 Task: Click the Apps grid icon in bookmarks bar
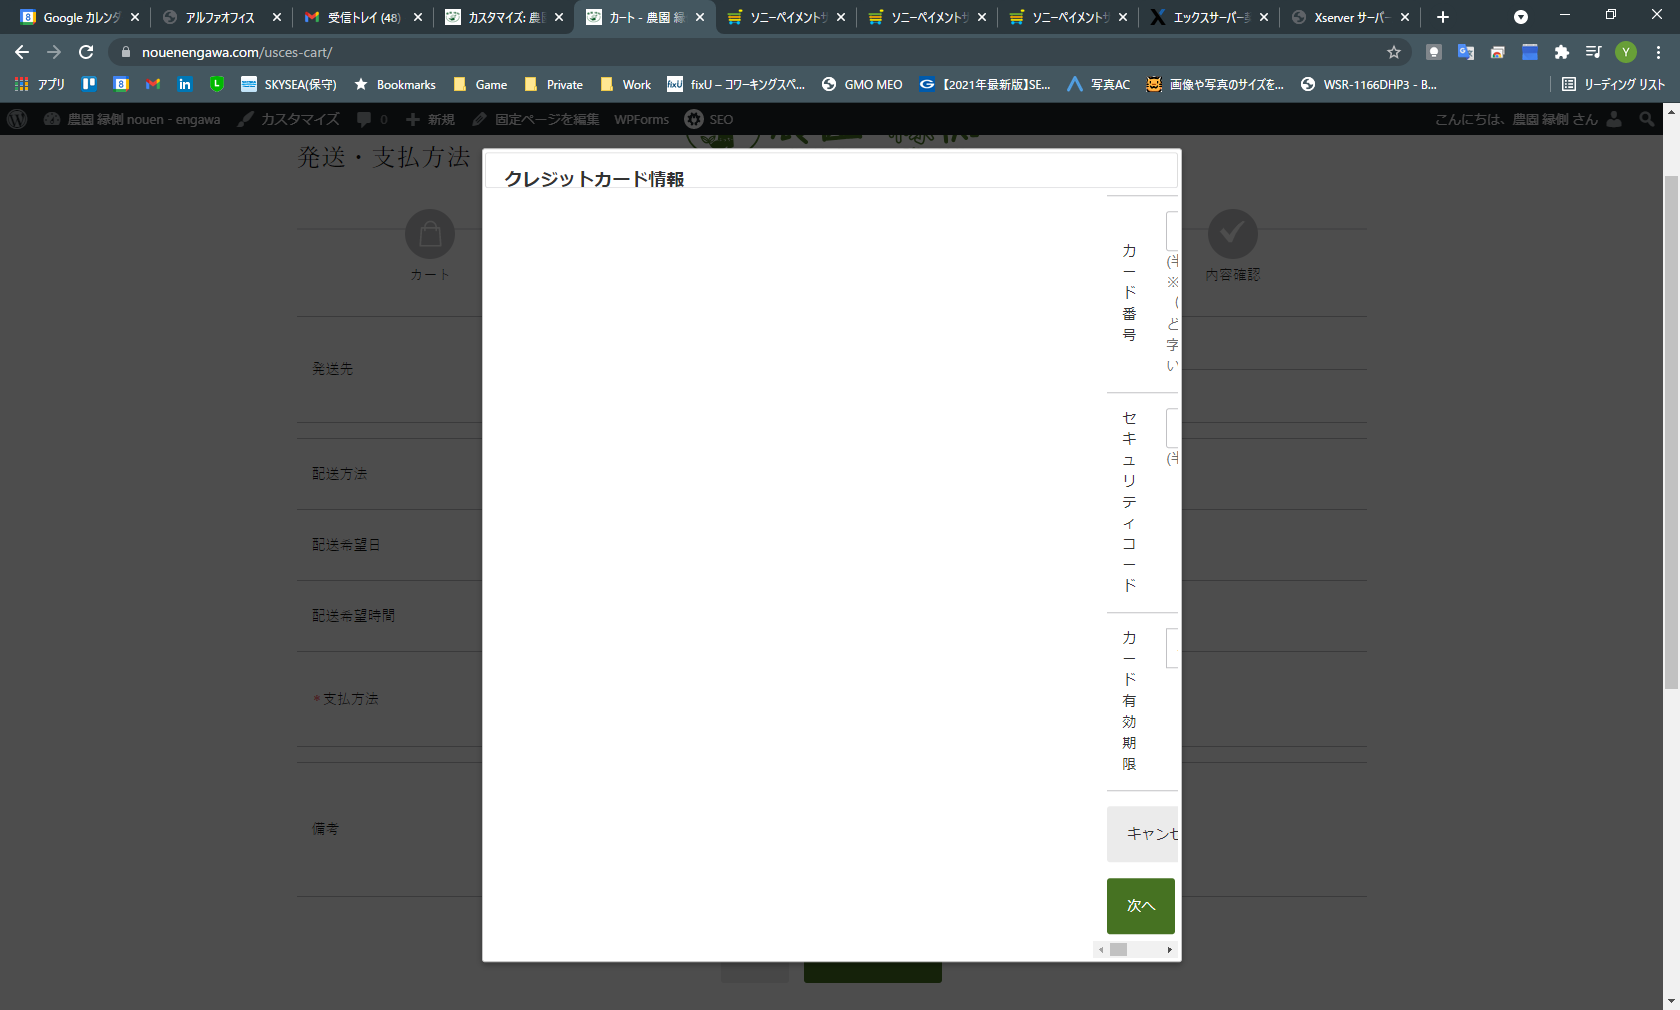(x=21, y=85)
